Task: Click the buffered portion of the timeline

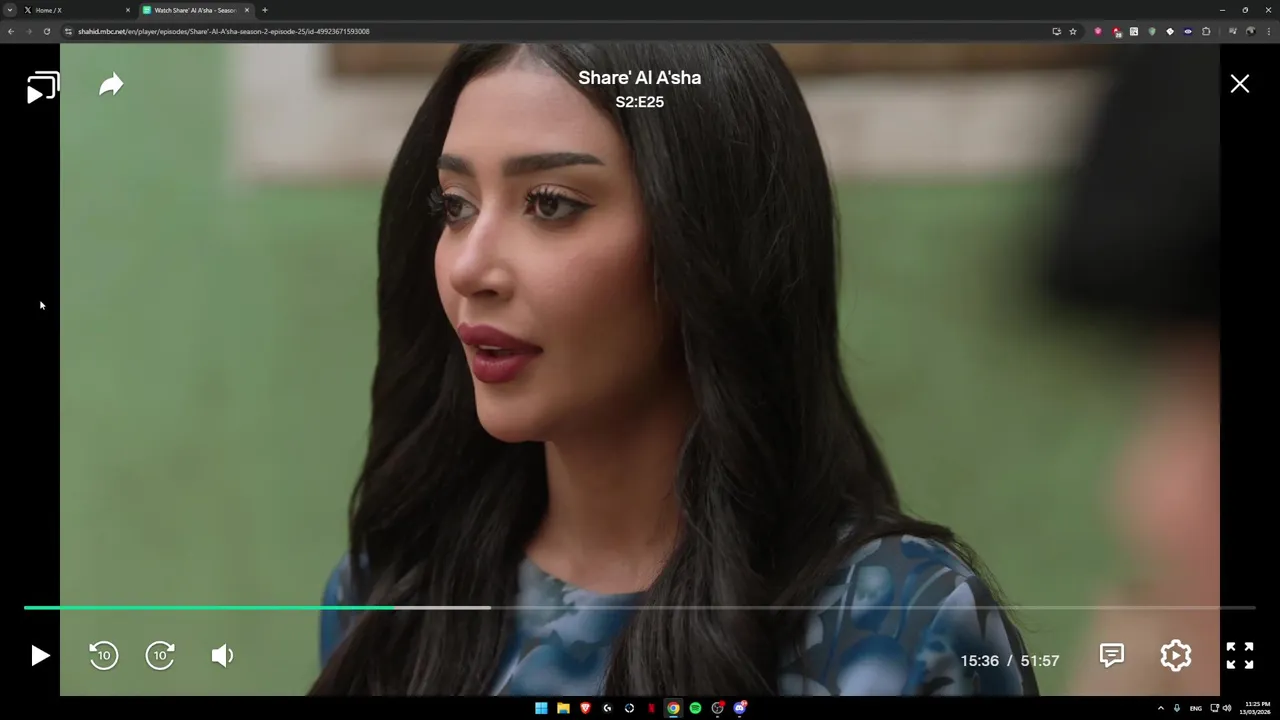Action: pyautogui.click(x=442, y=607)
